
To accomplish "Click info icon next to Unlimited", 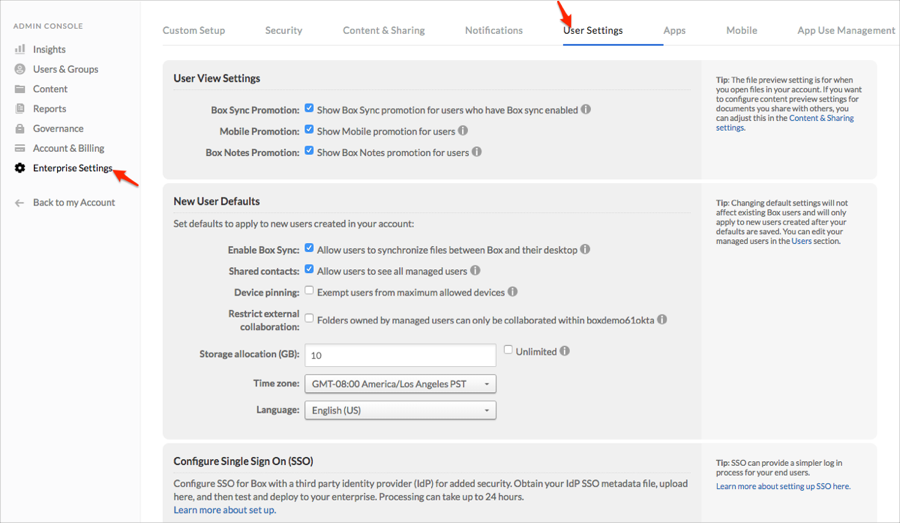I will (x=565, y=351).
